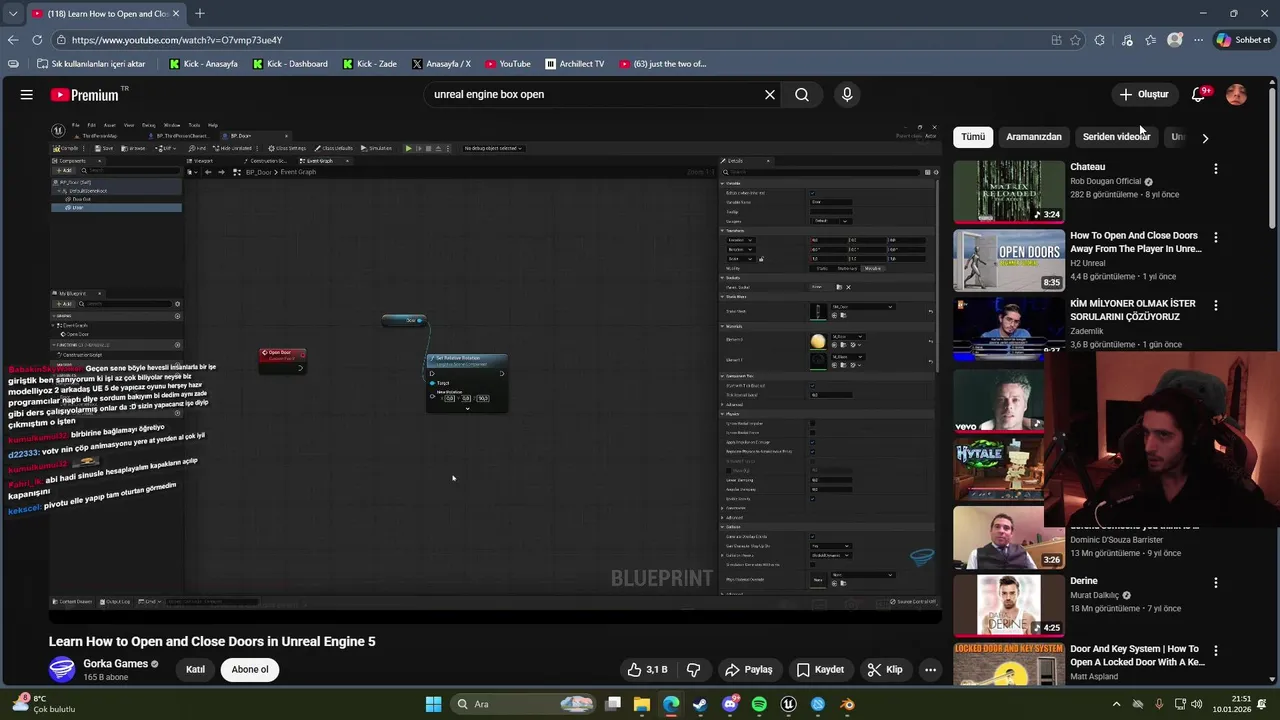Open Anasayfa / X bookmark

[x=441, y=64]
